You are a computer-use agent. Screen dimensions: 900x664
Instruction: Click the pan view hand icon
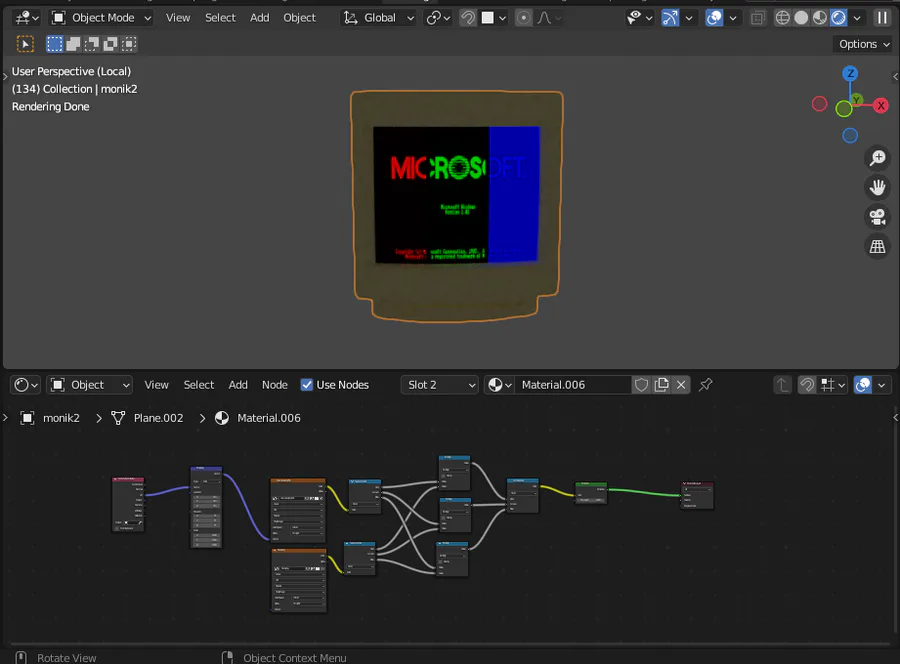[877, 187]
